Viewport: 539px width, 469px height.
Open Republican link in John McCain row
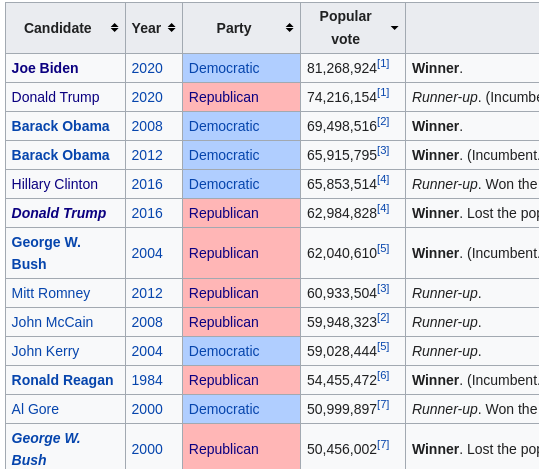224,322
